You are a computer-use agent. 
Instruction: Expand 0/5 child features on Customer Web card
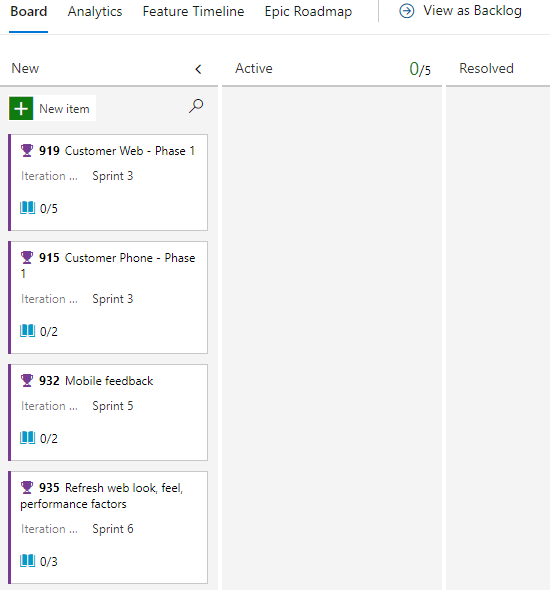[39, 208]
